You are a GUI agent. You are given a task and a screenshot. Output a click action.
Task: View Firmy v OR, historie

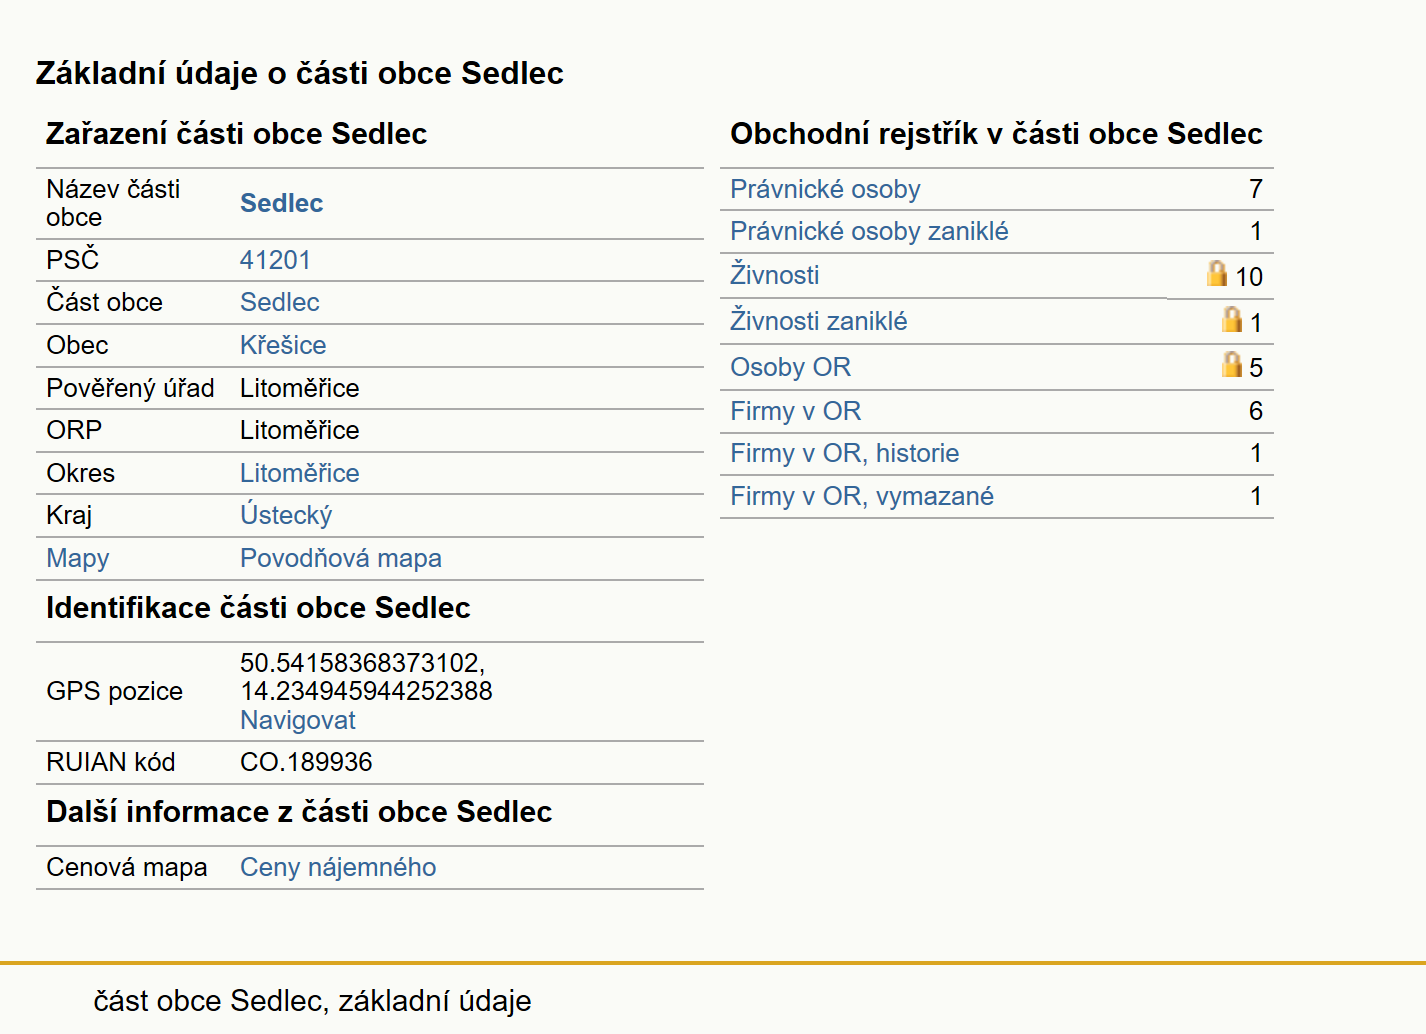845,453
